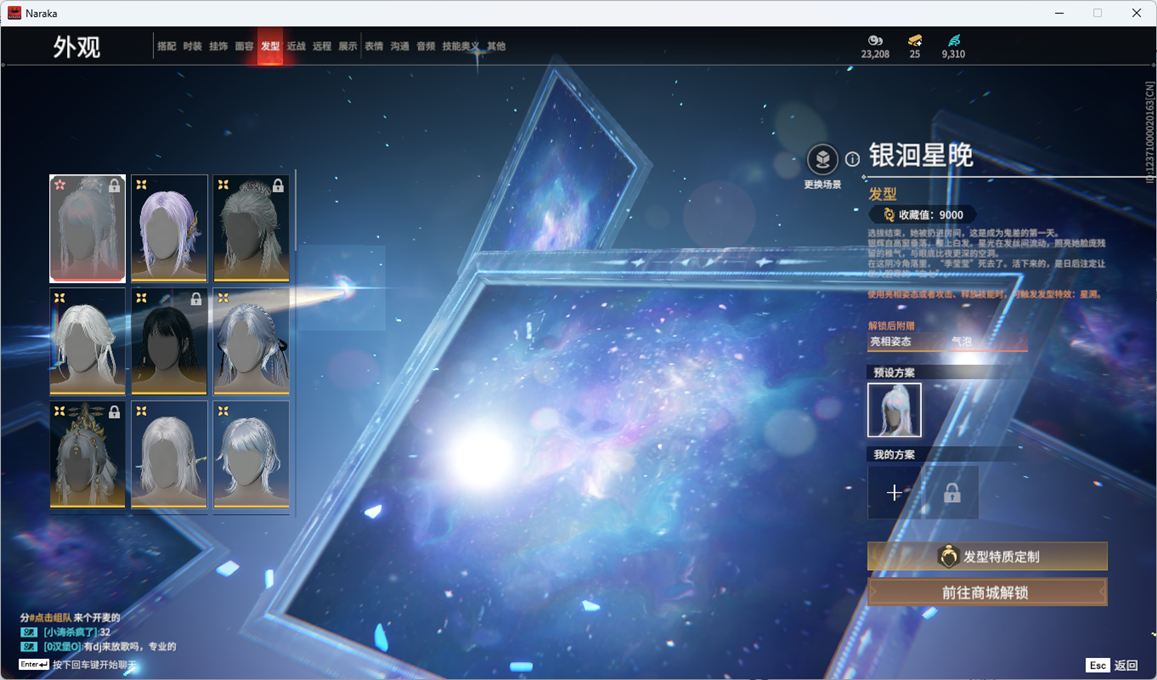Open the 远程 tab
The height and width of the screenshot is (680, 1157).
322,46
